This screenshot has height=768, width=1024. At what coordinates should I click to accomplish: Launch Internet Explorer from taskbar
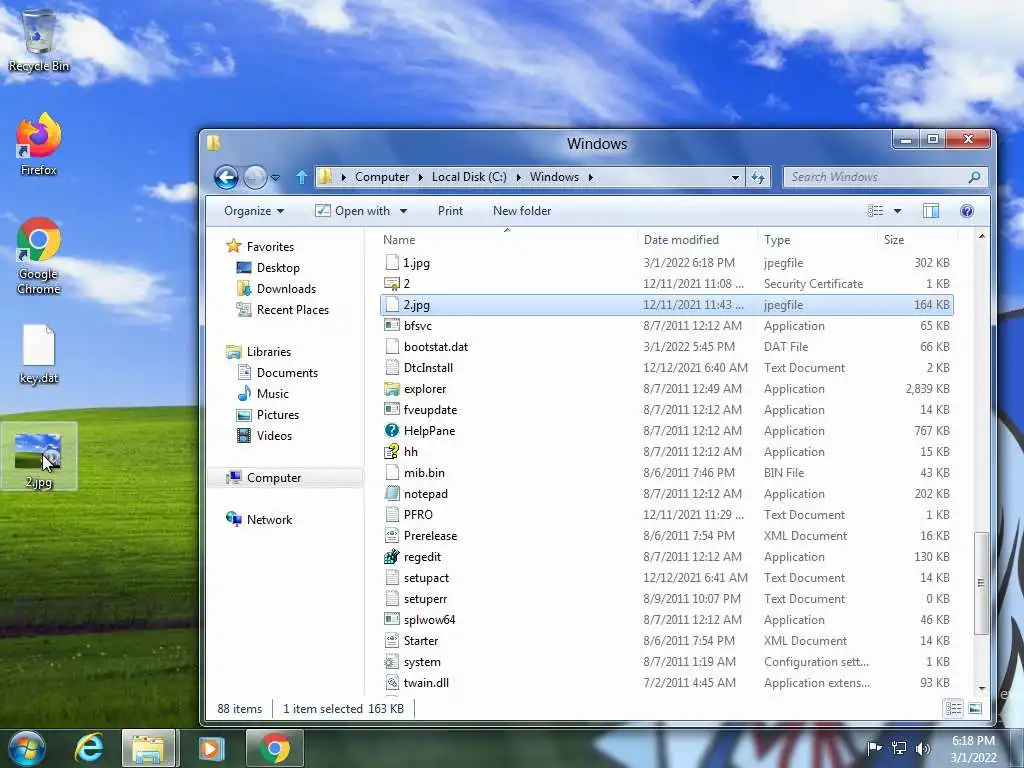[x=89, y=748]
